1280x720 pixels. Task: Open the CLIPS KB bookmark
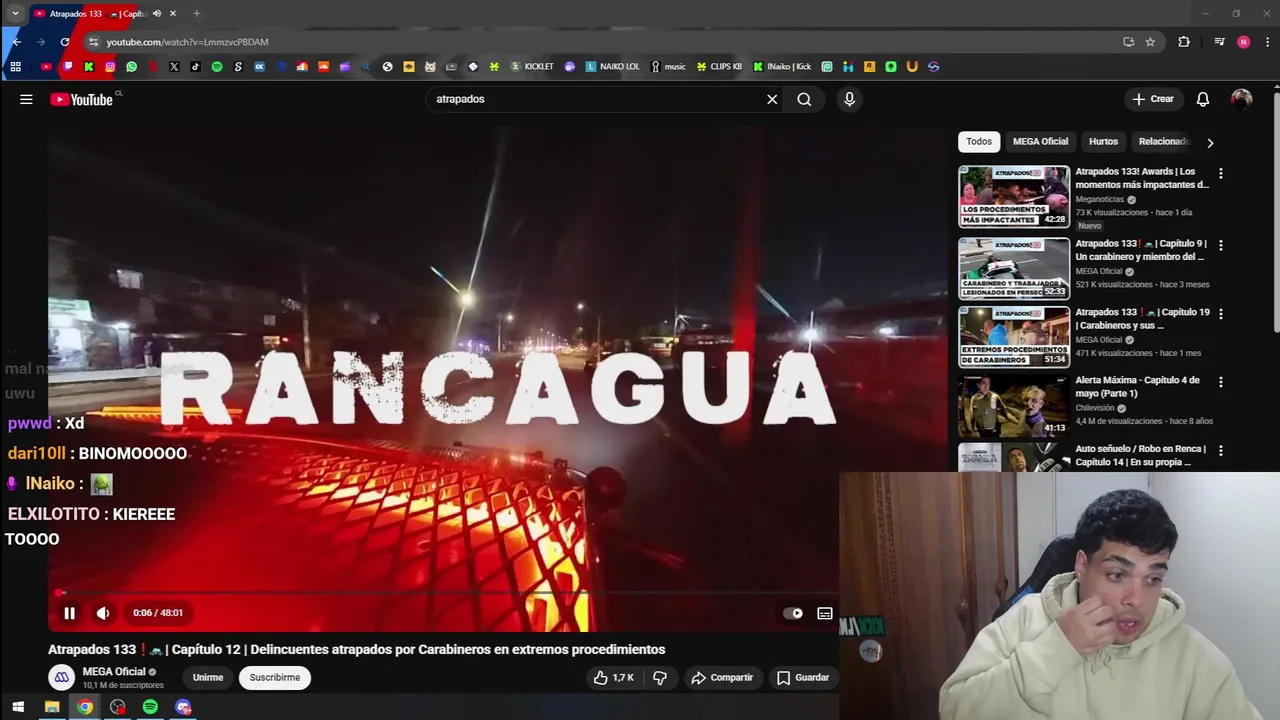(719, 67)
